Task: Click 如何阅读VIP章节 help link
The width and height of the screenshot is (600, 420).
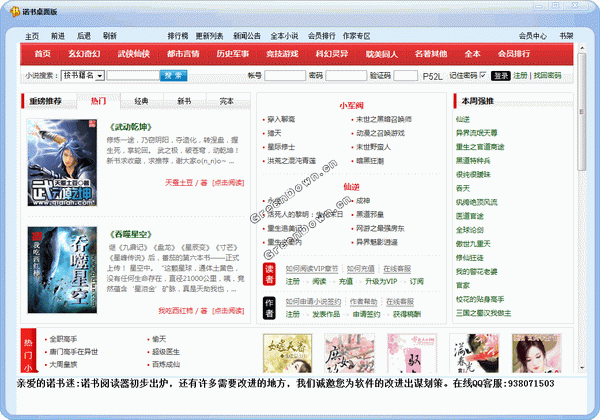Action: click(x=312, y=269)
